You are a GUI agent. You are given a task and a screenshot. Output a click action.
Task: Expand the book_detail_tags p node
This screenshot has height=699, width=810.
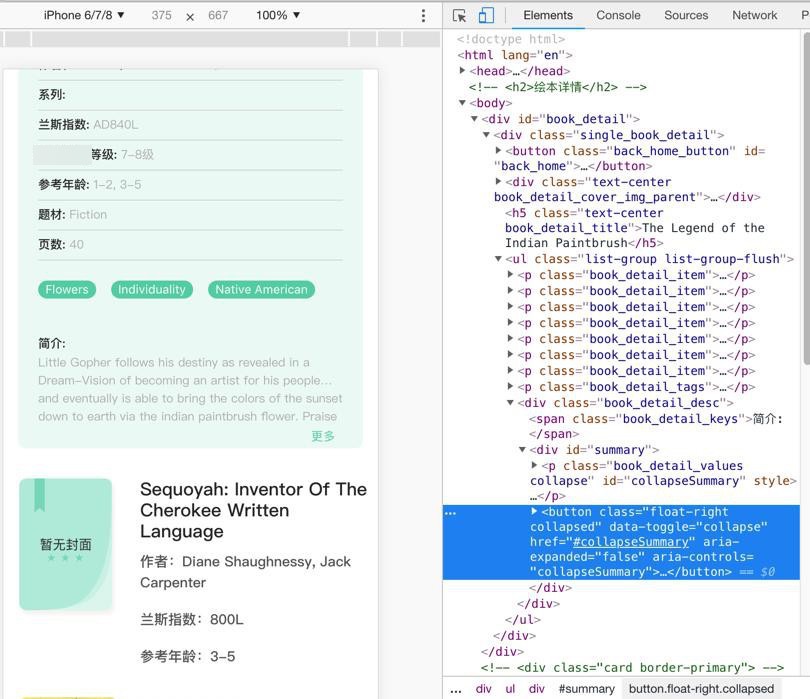510,386
